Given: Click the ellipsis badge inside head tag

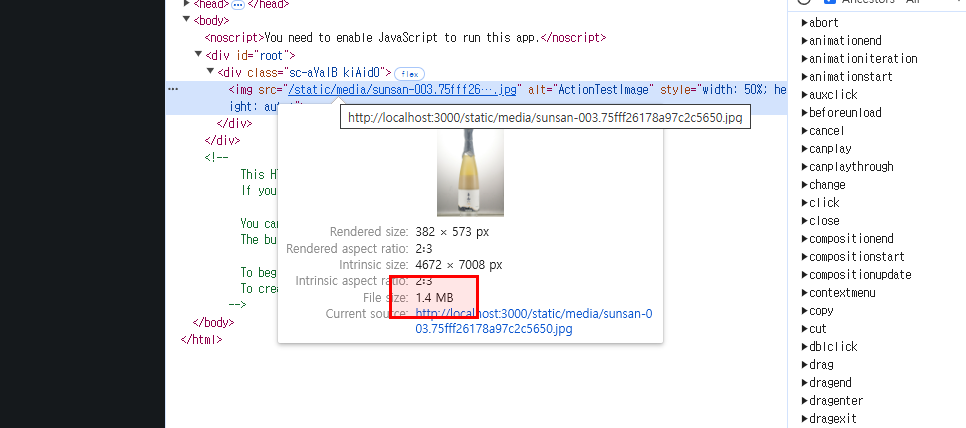Looking at the screenshot, I should click(x=238, y=4).
